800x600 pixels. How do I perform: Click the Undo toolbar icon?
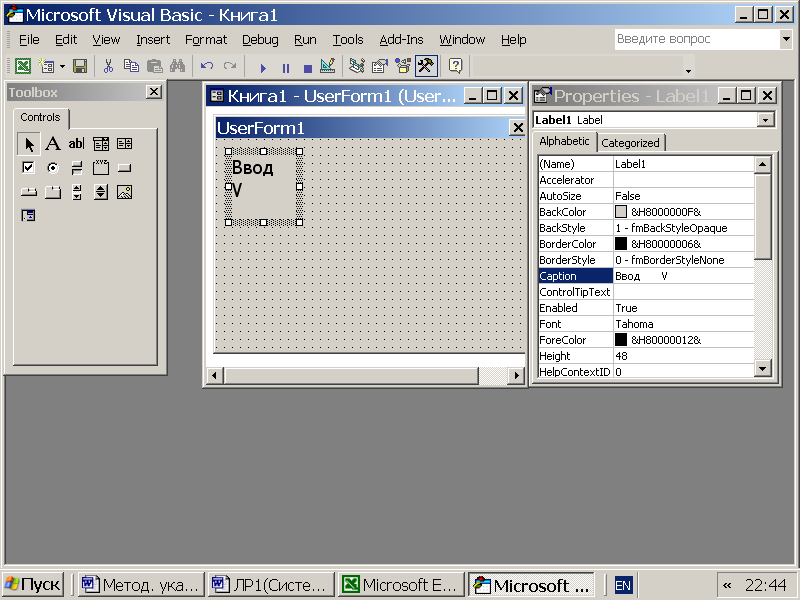tap(207, 66)
